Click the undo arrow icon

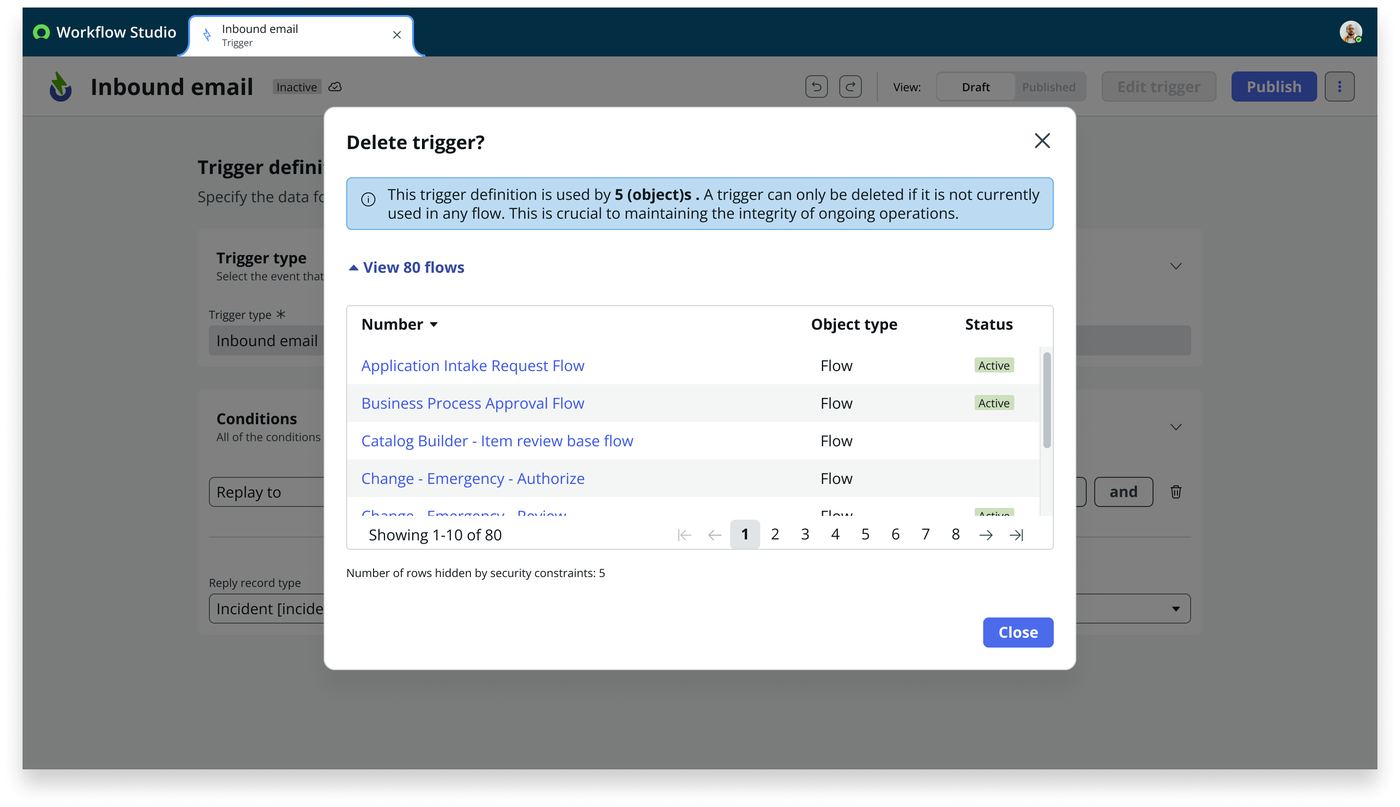[x=816, y=87]
